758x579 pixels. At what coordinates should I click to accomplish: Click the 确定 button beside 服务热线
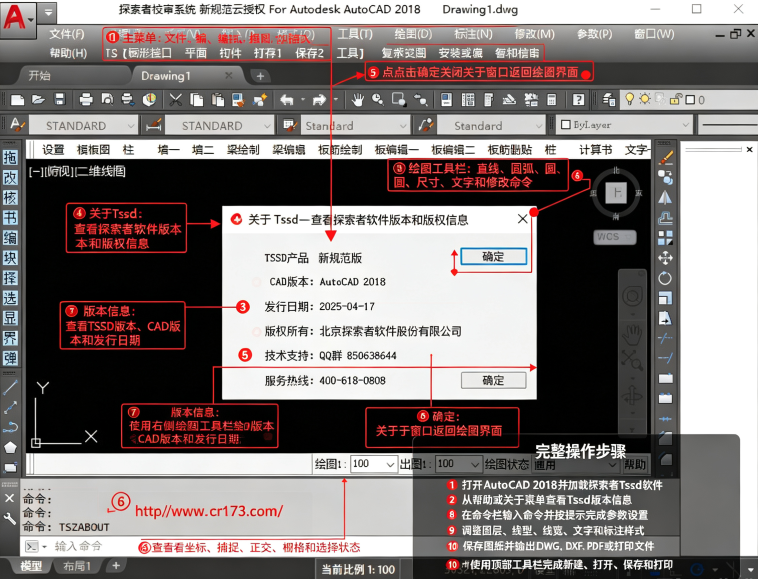coord(493,380)
